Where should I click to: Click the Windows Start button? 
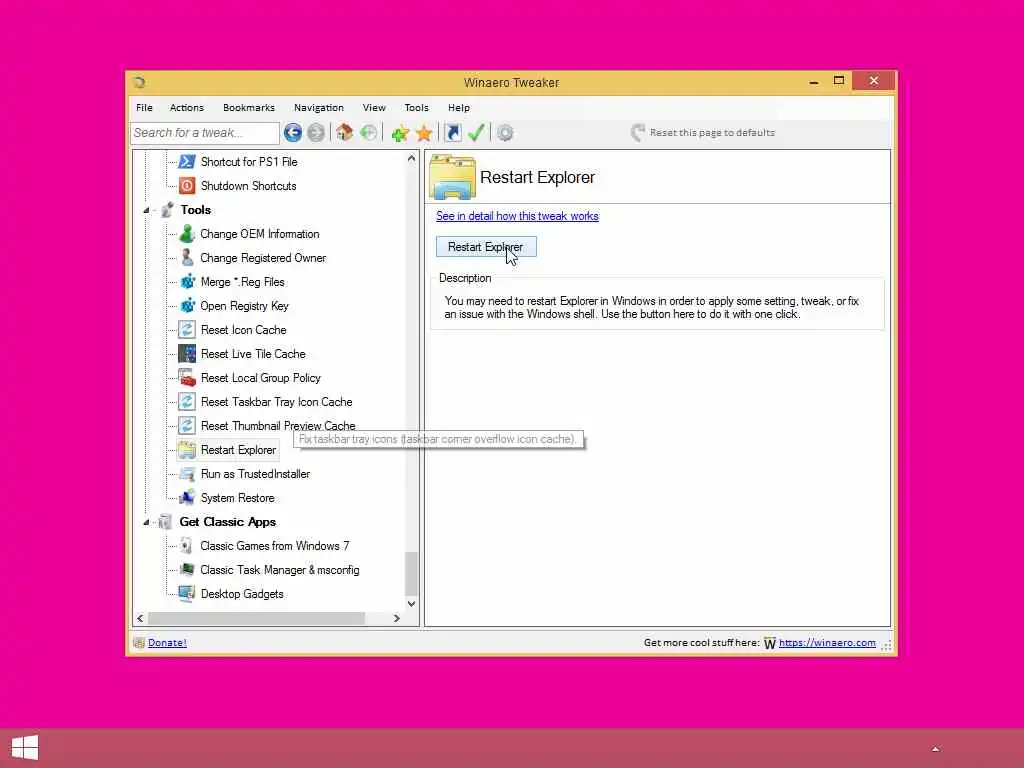pos(25,748)
